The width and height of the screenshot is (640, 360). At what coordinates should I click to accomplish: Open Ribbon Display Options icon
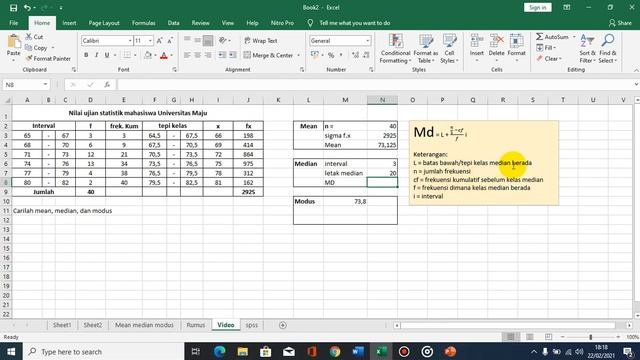[x=567, y=7]
